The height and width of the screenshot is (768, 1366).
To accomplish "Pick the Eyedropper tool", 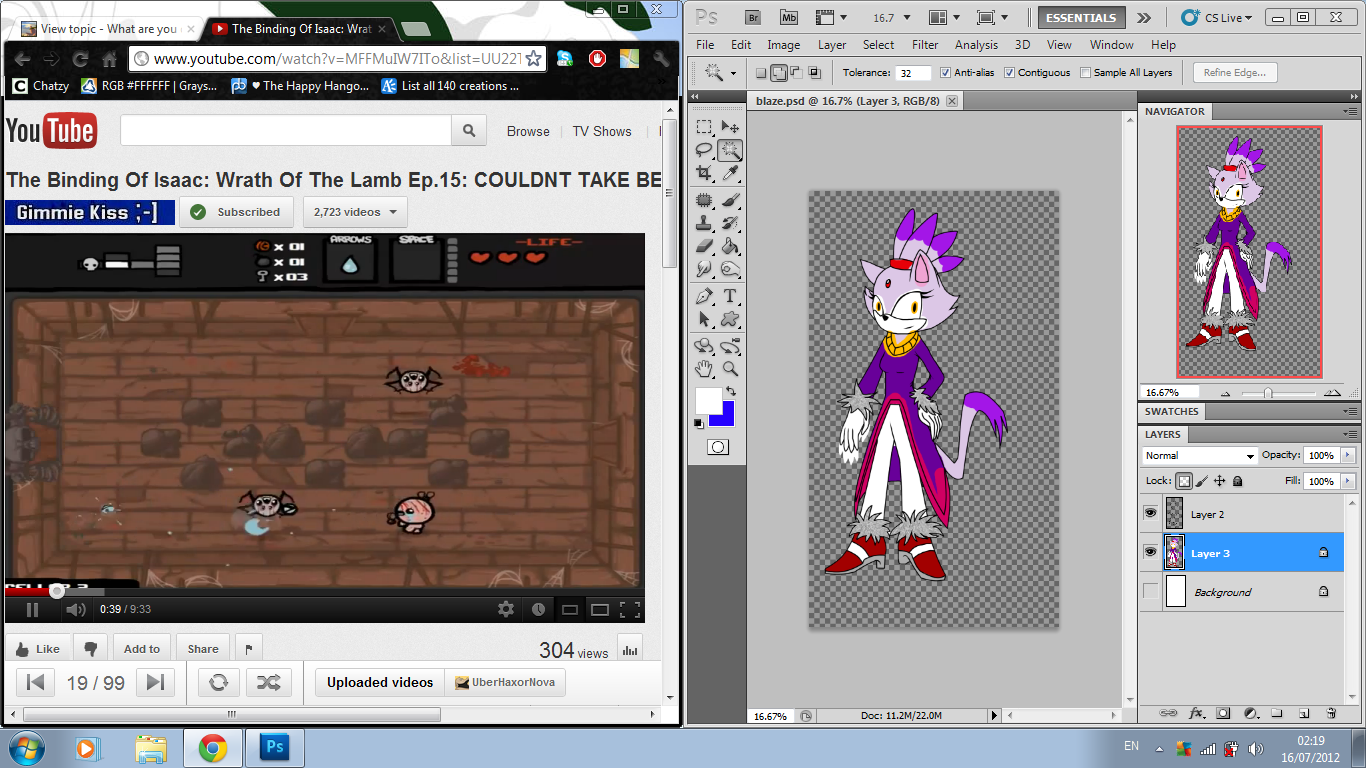I will coord(730,174).
